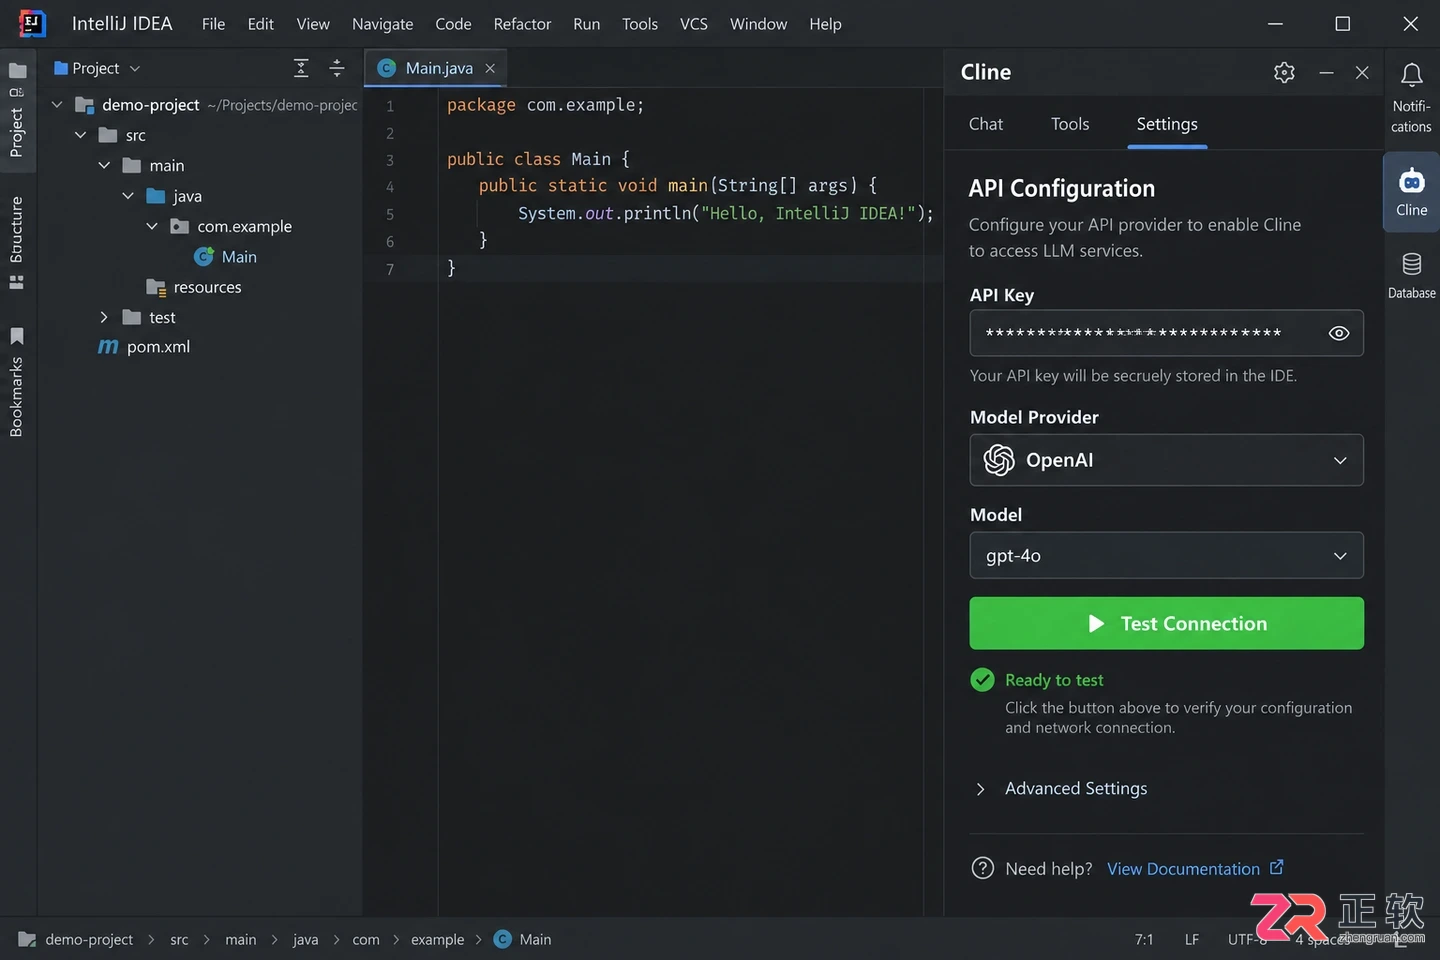The image size is (1440, 960).
Task: Open the Tools menu in the menu bar
Action: pos(640,24)
